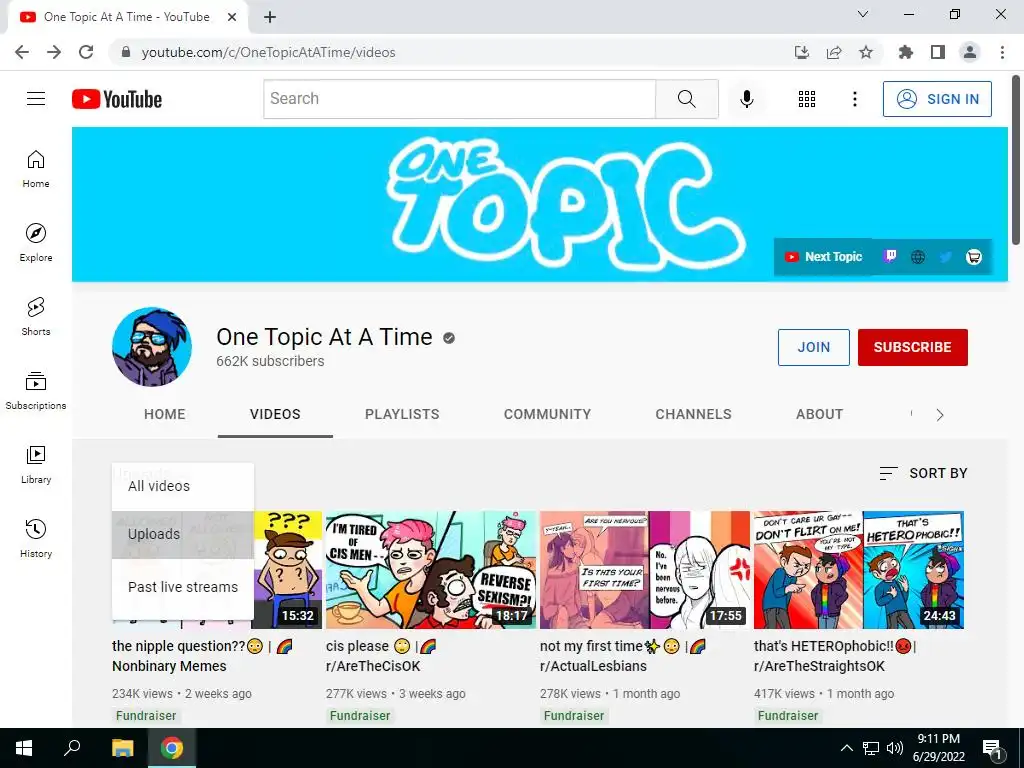Switch to the COMMUNITY tab
Screen dimensions: 1024x768
[547, 414]
